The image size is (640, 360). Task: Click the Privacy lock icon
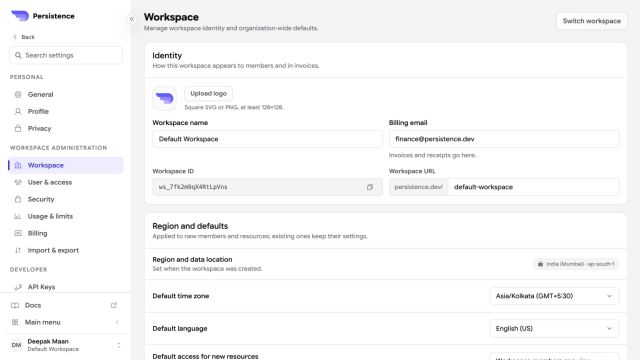[18, 129]
